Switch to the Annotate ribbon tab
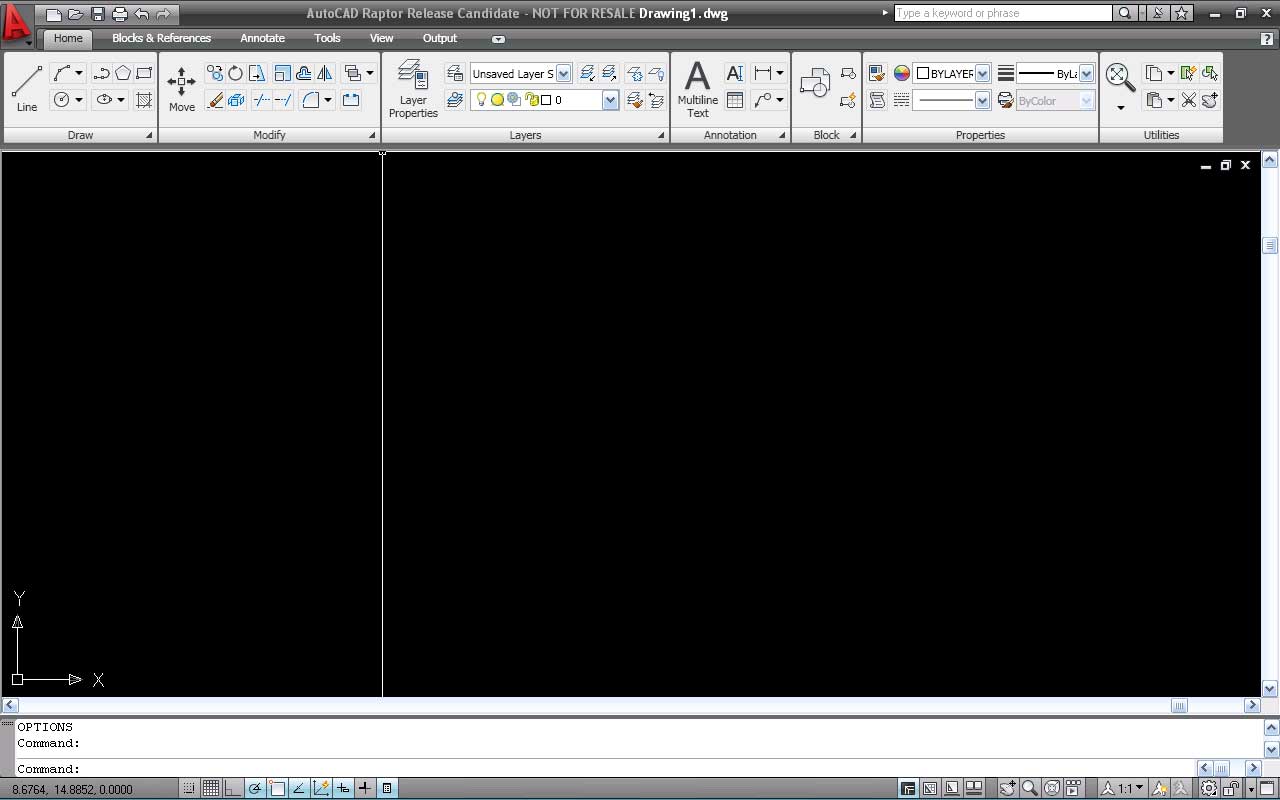 [x=262, y=38]
